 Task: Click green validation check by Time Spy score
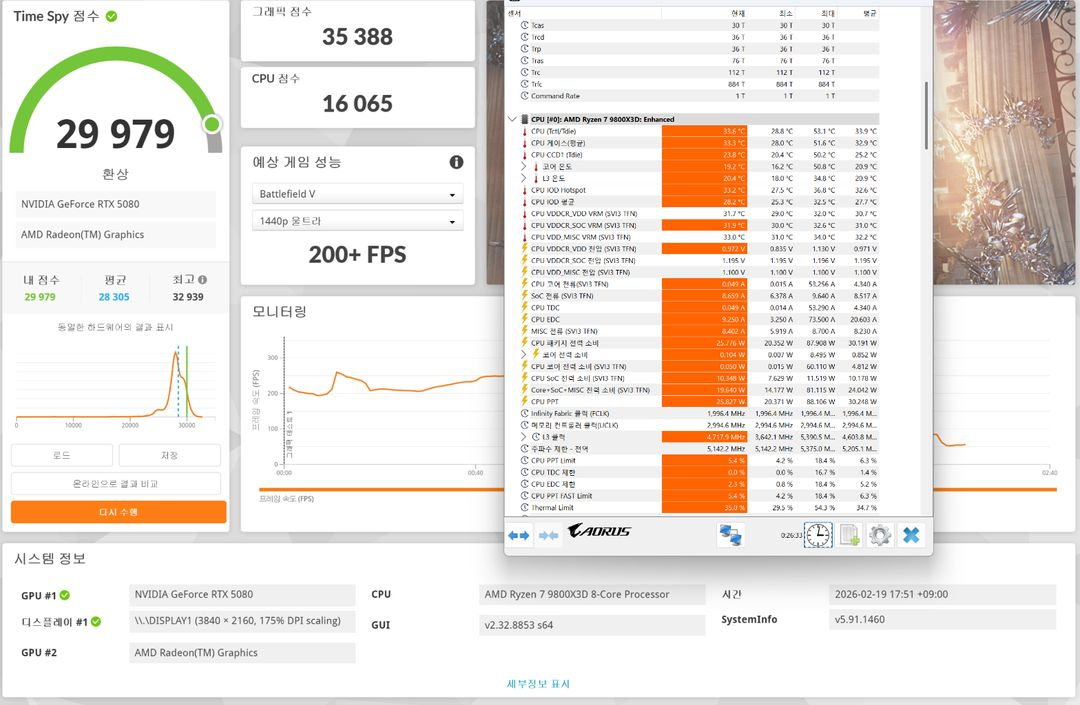pos(111,17)
